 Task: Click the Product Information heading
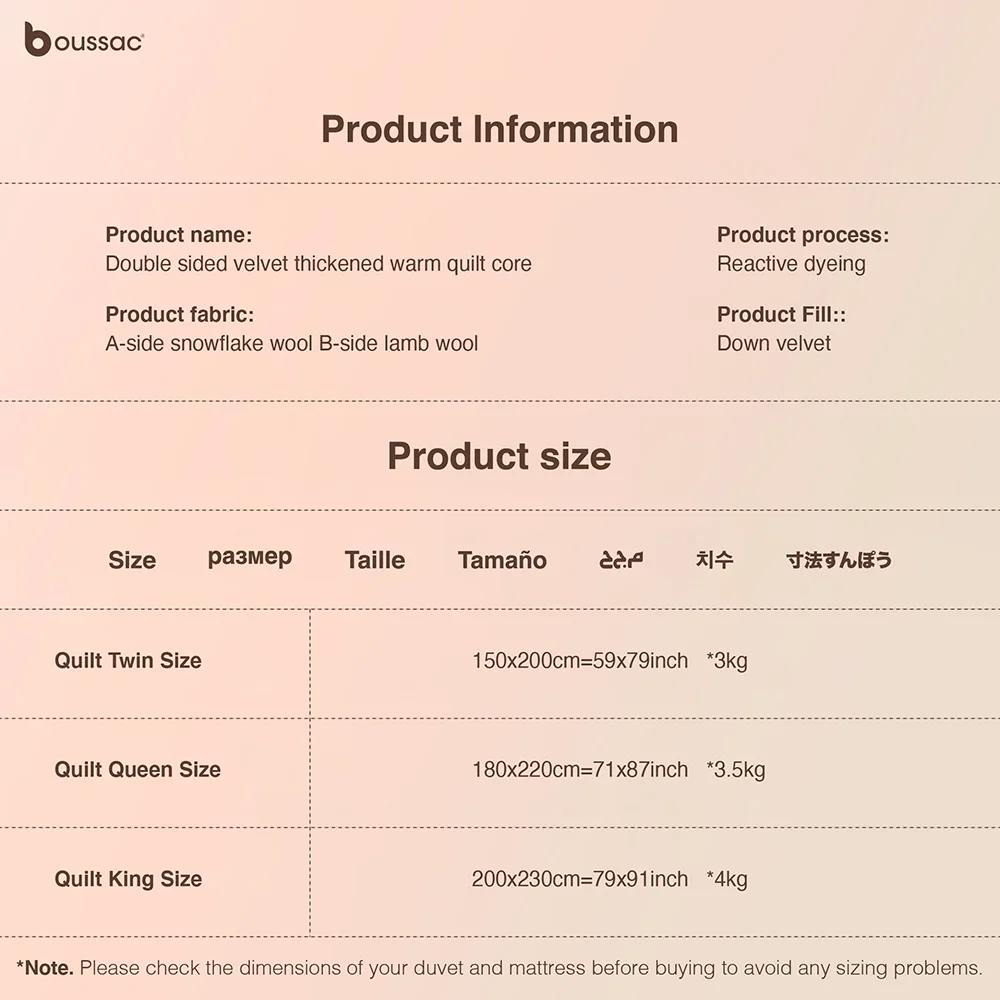pyautogui.click(x=499, y=129)
